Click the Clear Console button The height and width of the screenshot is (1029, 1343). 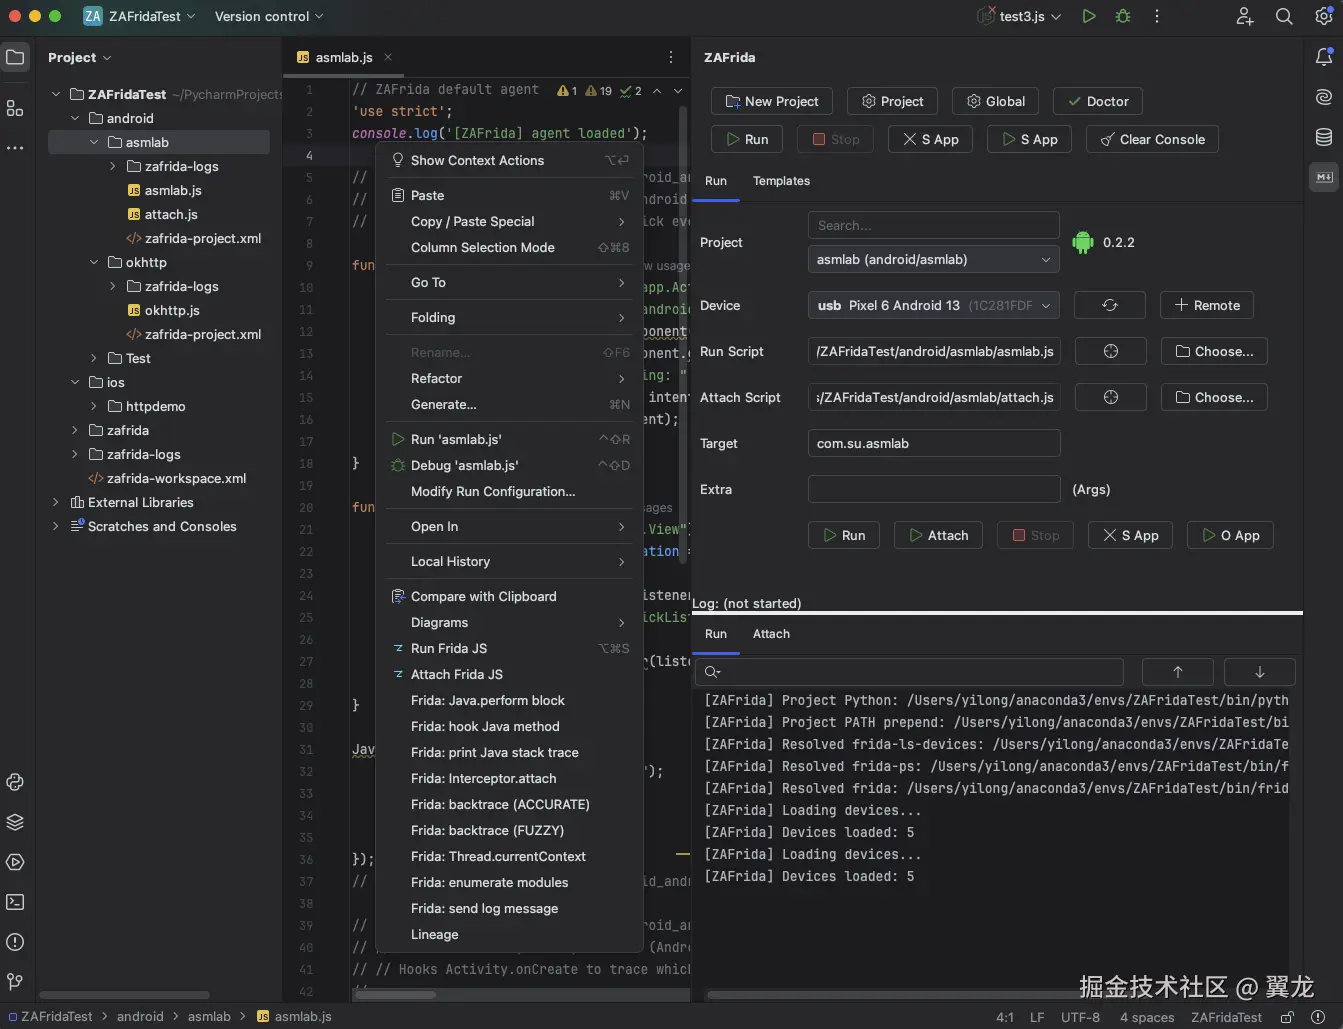[1152, 139]
